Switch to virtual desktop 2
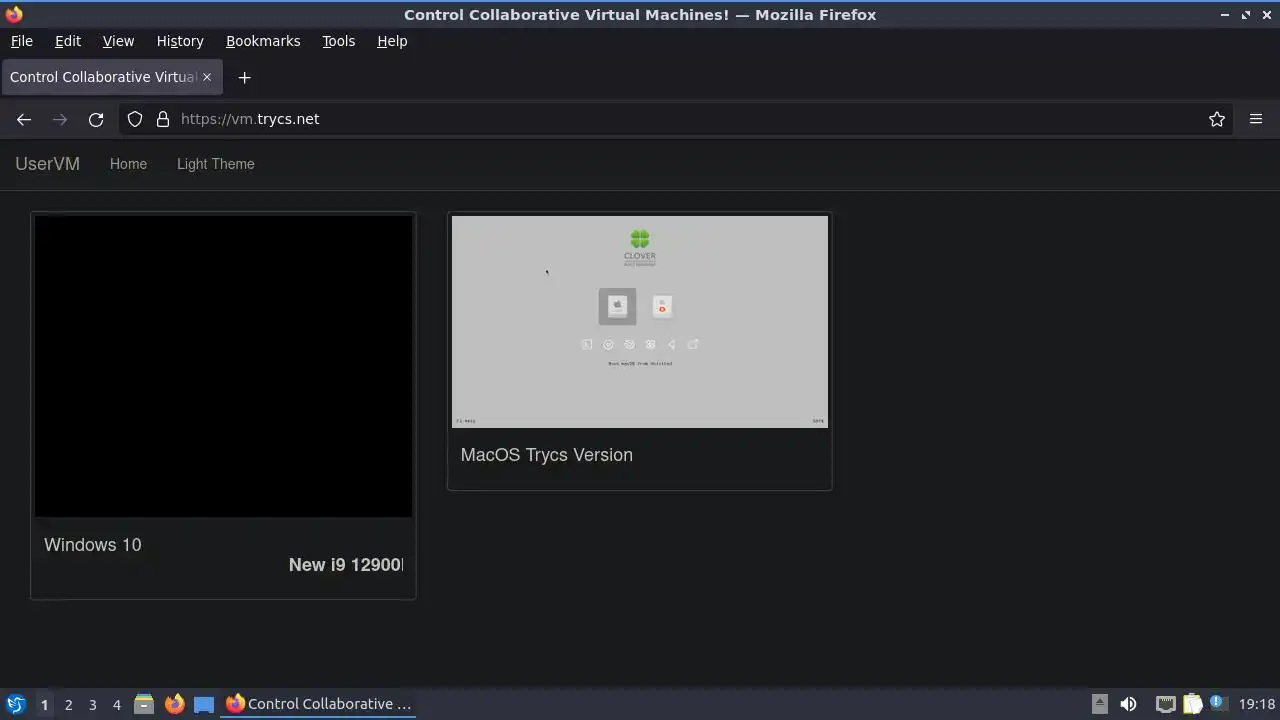This screenshot has height=720, width=1280. click(x=68, y=704)
